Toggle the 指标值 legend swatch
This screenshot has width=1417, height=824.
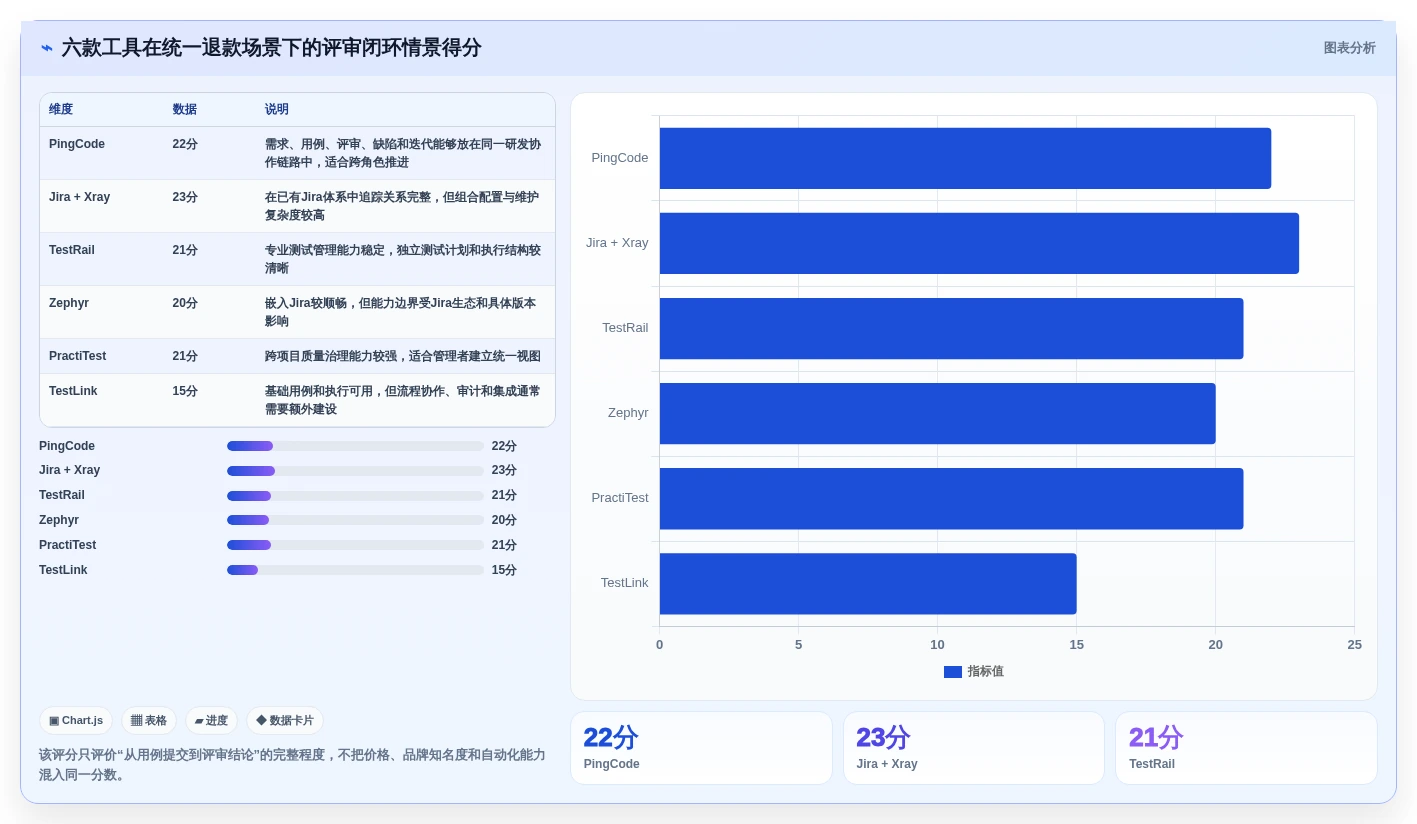tap(953, 672)
